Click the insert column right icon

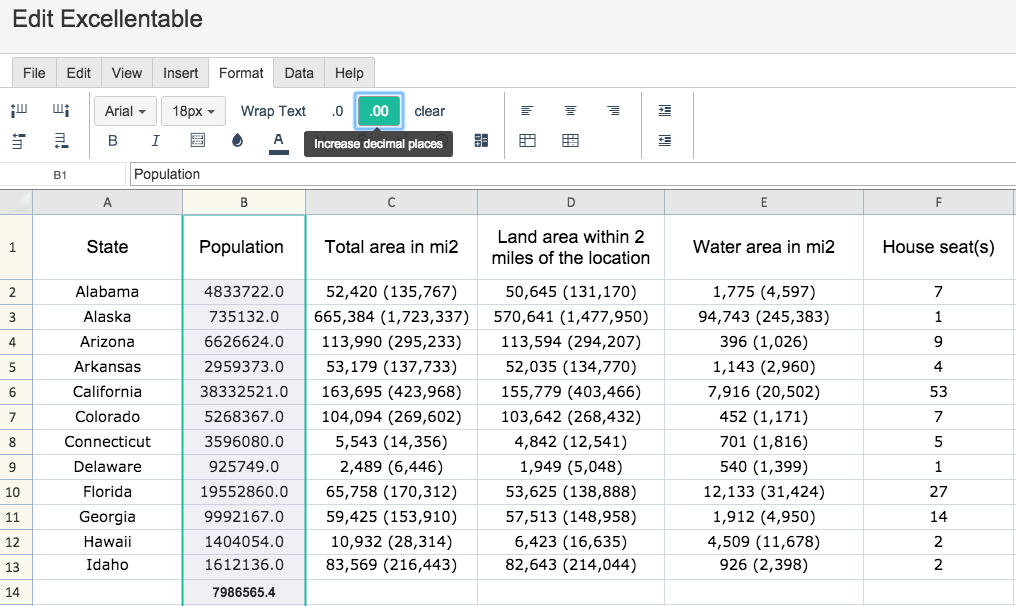pos(61,111)
